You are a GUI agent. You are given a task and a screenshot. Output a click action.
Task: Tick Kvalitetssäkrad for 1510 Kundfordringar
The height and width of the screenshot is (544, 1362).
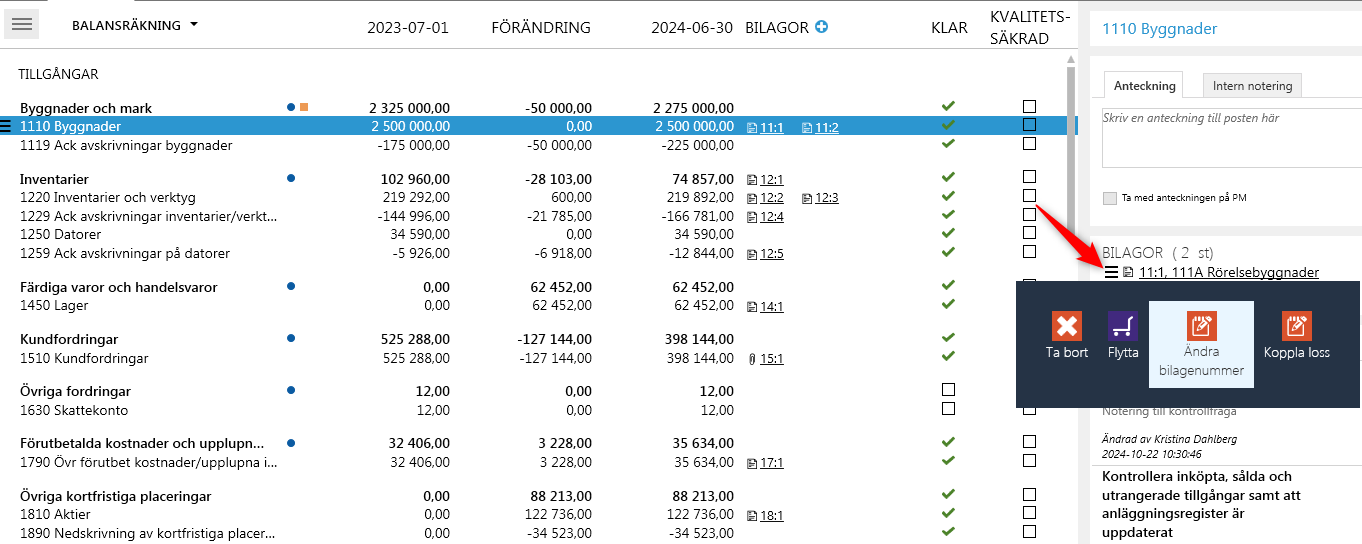click(x=1029, y=357)
